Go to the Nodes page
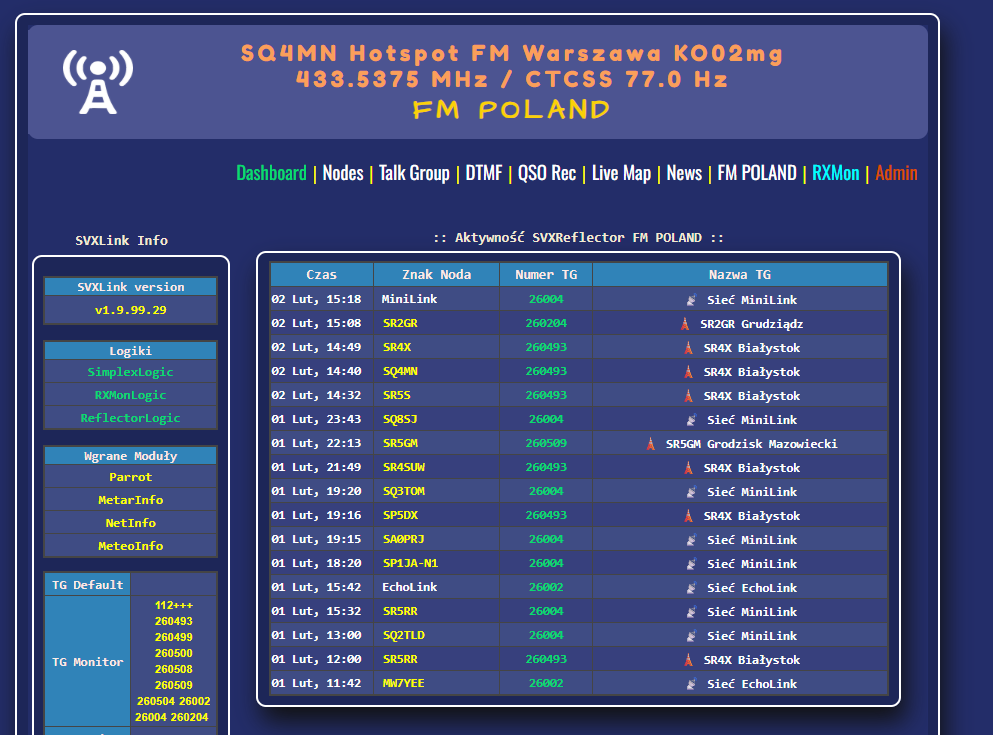Screen dimensions: 993x735 click(x=343, y=173)
